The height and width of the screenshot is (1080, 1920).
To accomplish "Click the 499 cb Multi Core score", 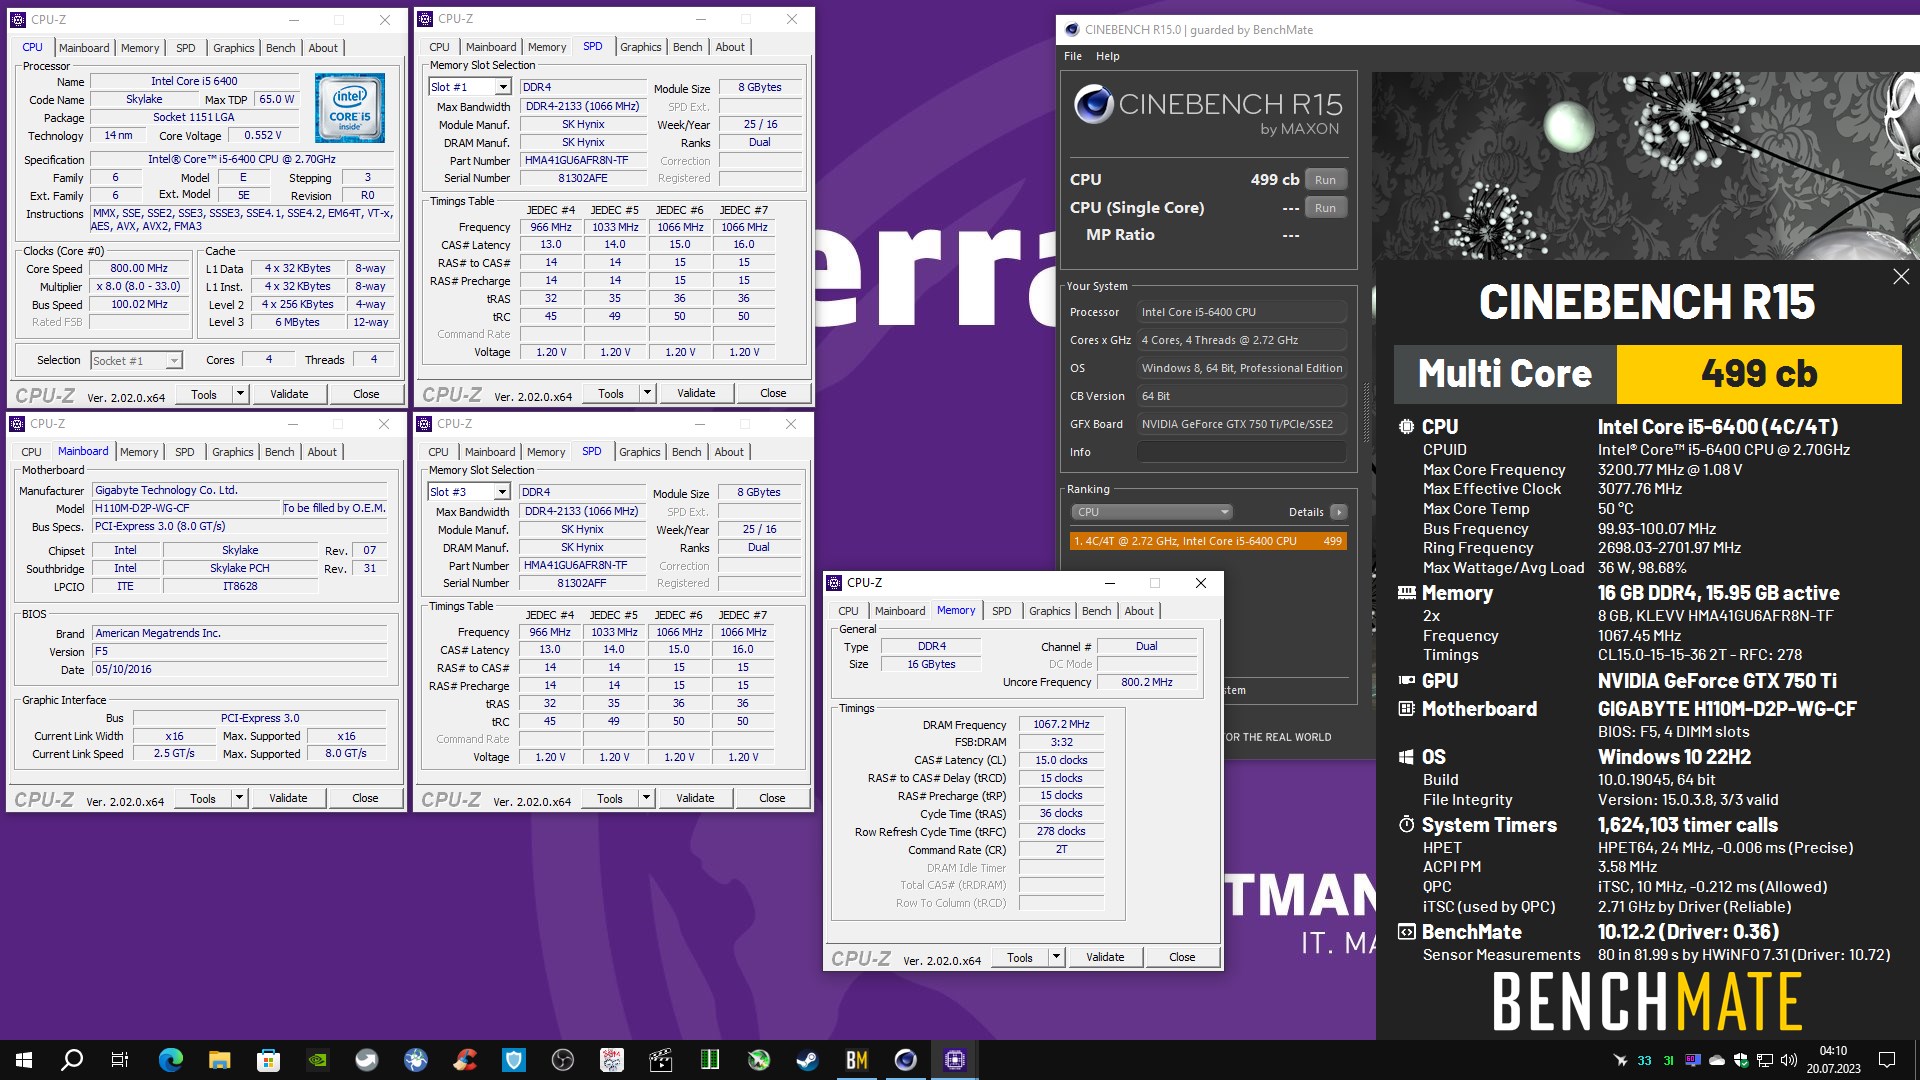I will (1759, 374).
